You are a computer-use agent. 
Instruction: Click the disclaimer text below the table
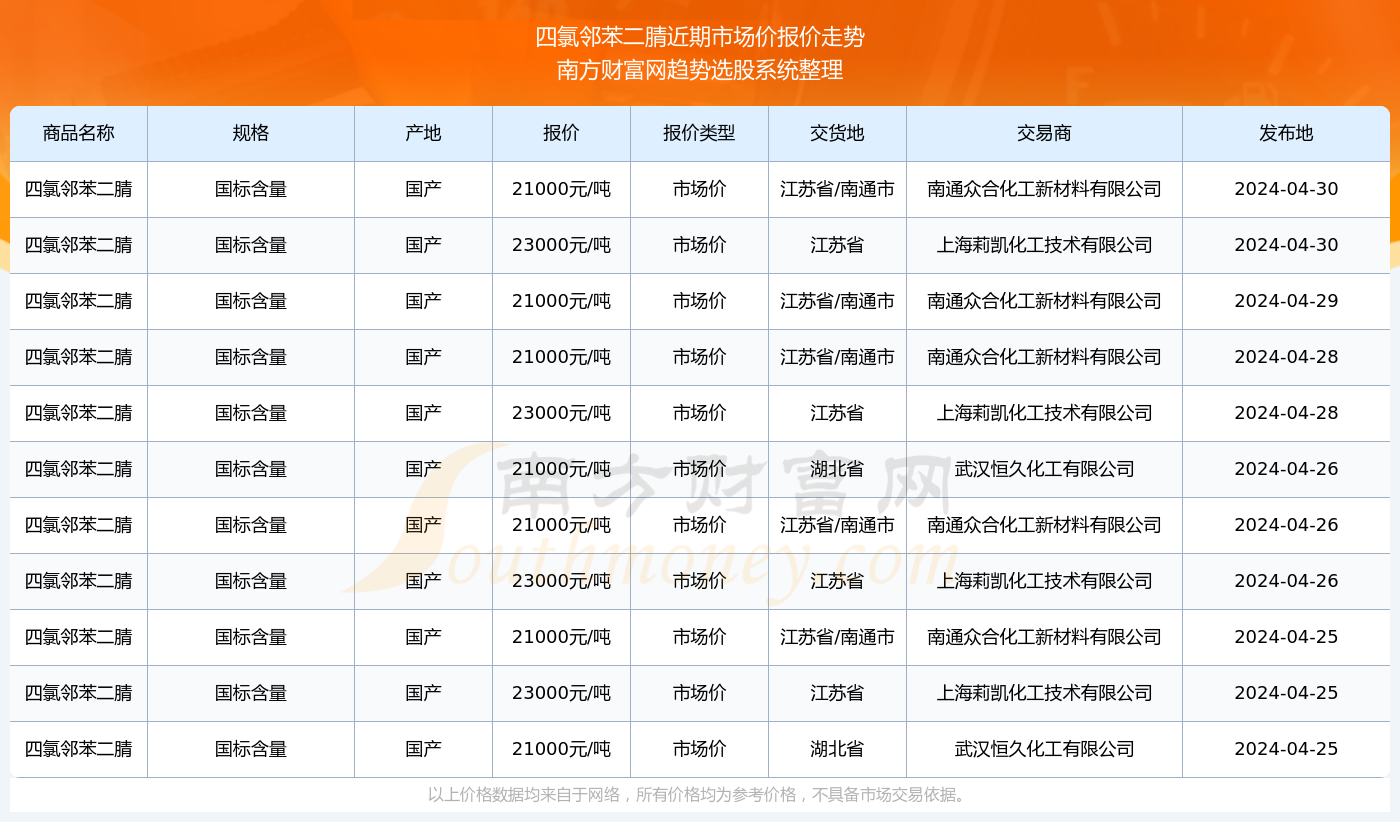tap(700, 795)
